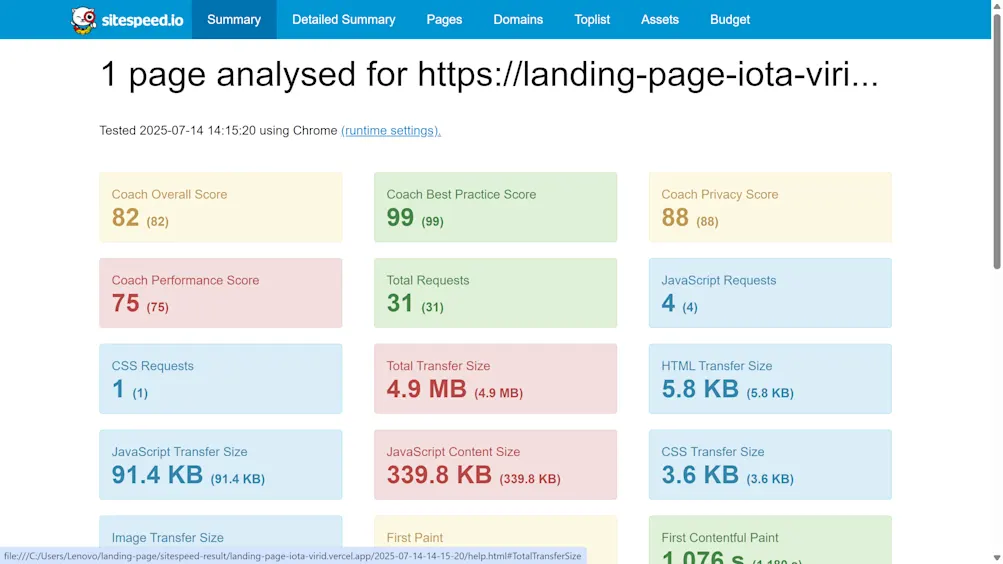
Task: Click Total Requests label
Action: (x=428, y=280)
